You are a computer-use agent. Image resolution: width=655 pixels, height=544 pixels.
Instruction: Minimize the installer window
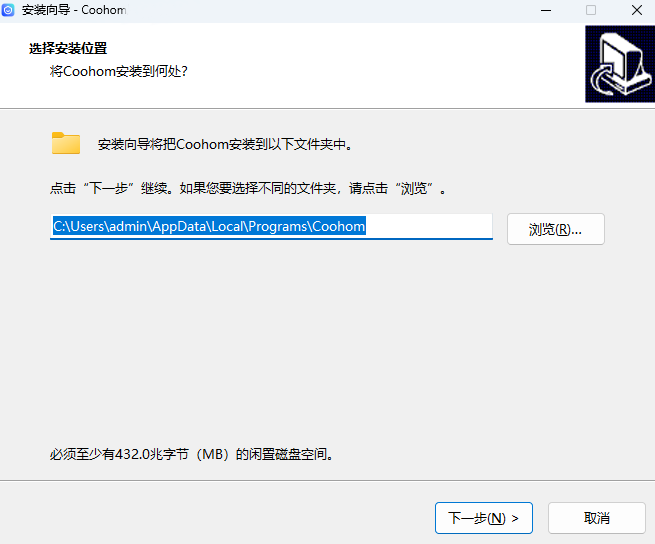pyautogui.click(x=546, y=10)
